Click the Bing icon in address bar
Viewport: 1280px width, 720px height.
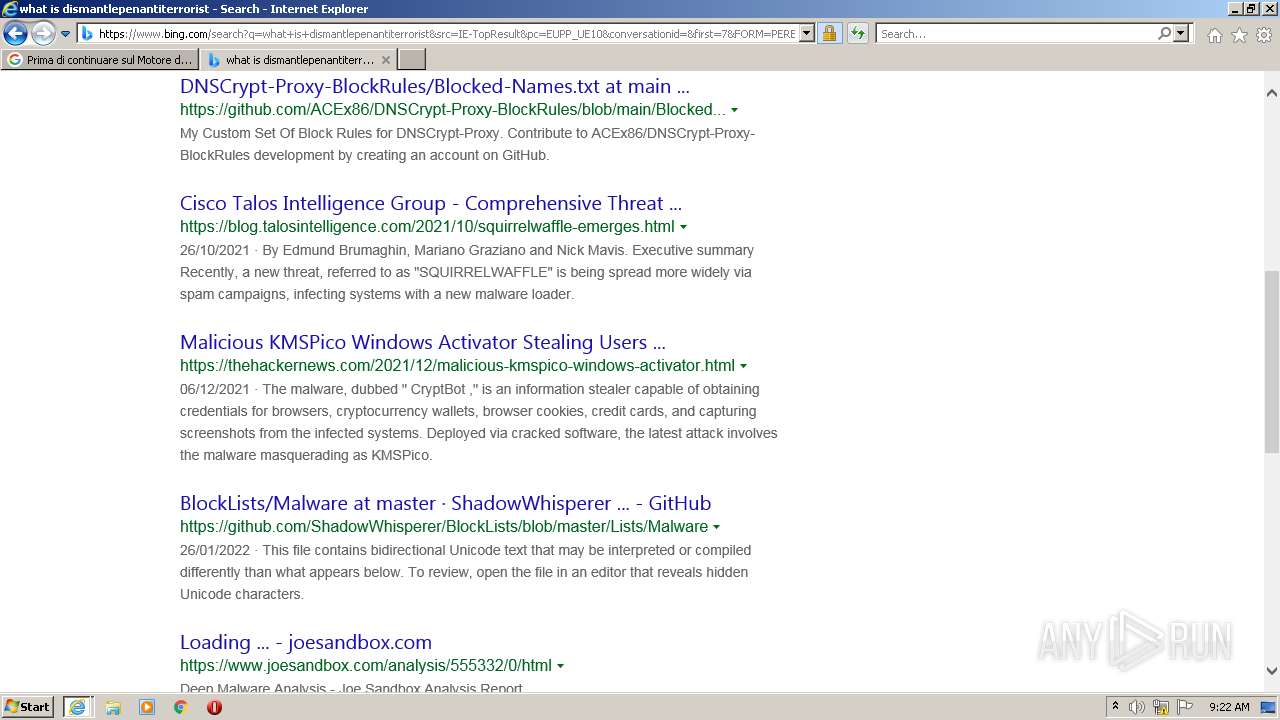coord(88,34)
